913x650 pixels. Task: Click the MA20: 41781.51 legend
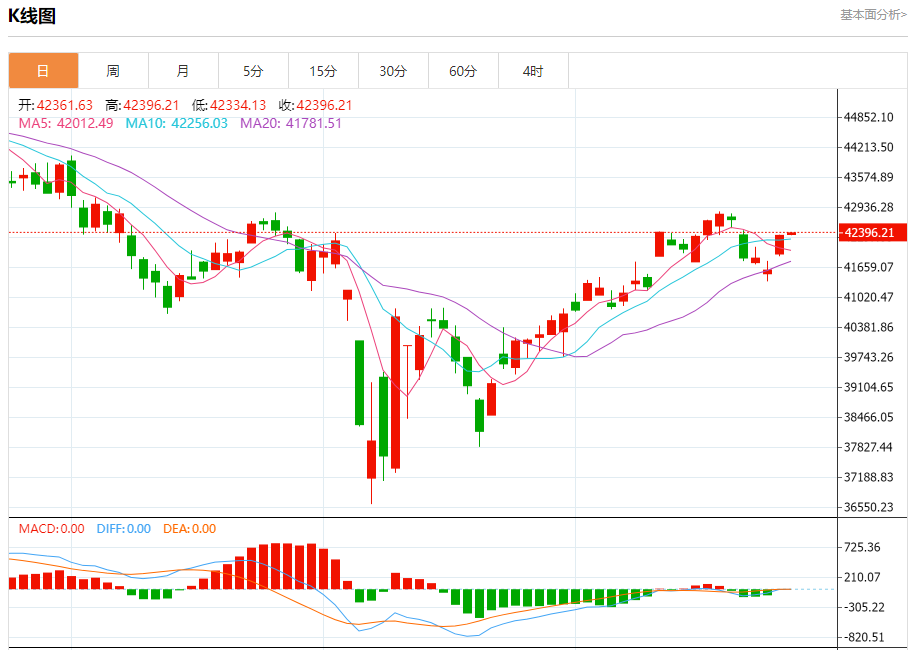(x=291, y=123)
